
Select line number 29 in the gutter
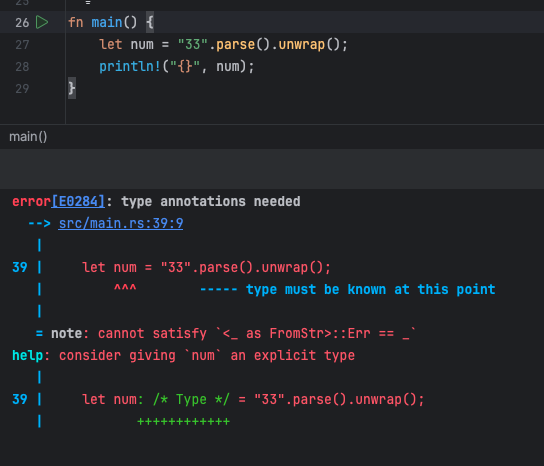[22, 89]
